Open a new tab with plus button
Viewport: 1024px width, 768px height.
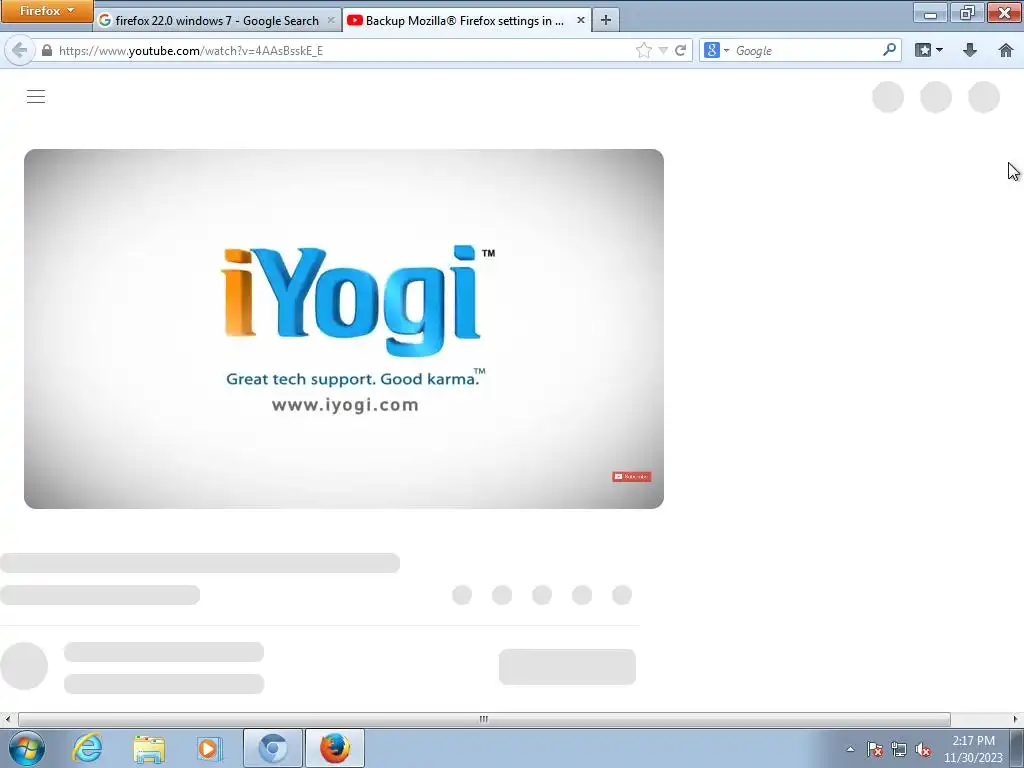[x=606, y=20]
